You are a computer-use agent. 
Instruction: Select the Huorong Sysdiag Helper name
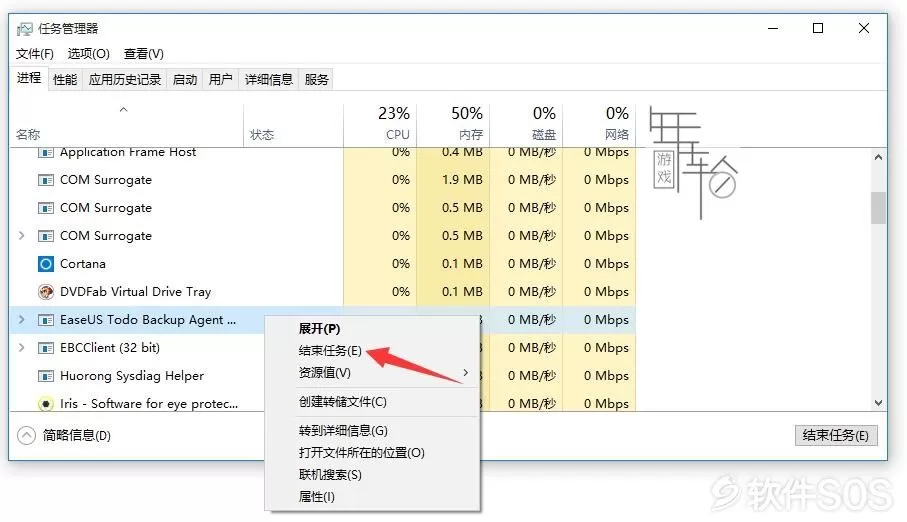click(x=132, y=376)
